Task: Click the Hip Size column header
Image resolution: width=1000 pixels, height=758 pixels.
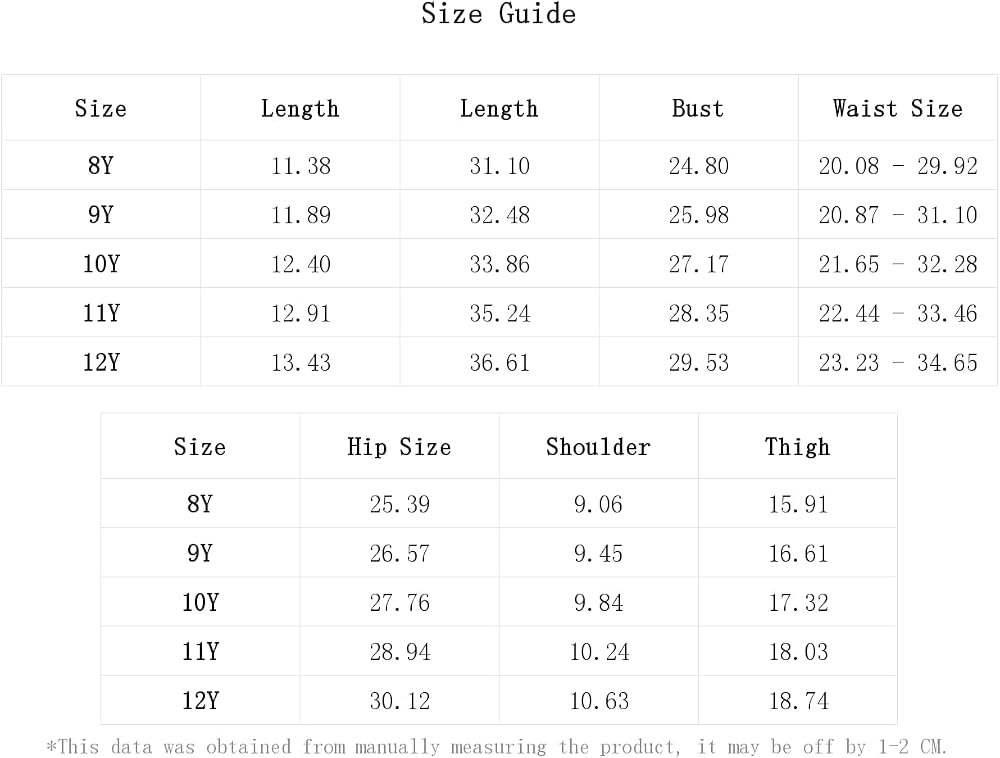Action: click(x=399, y=447)
